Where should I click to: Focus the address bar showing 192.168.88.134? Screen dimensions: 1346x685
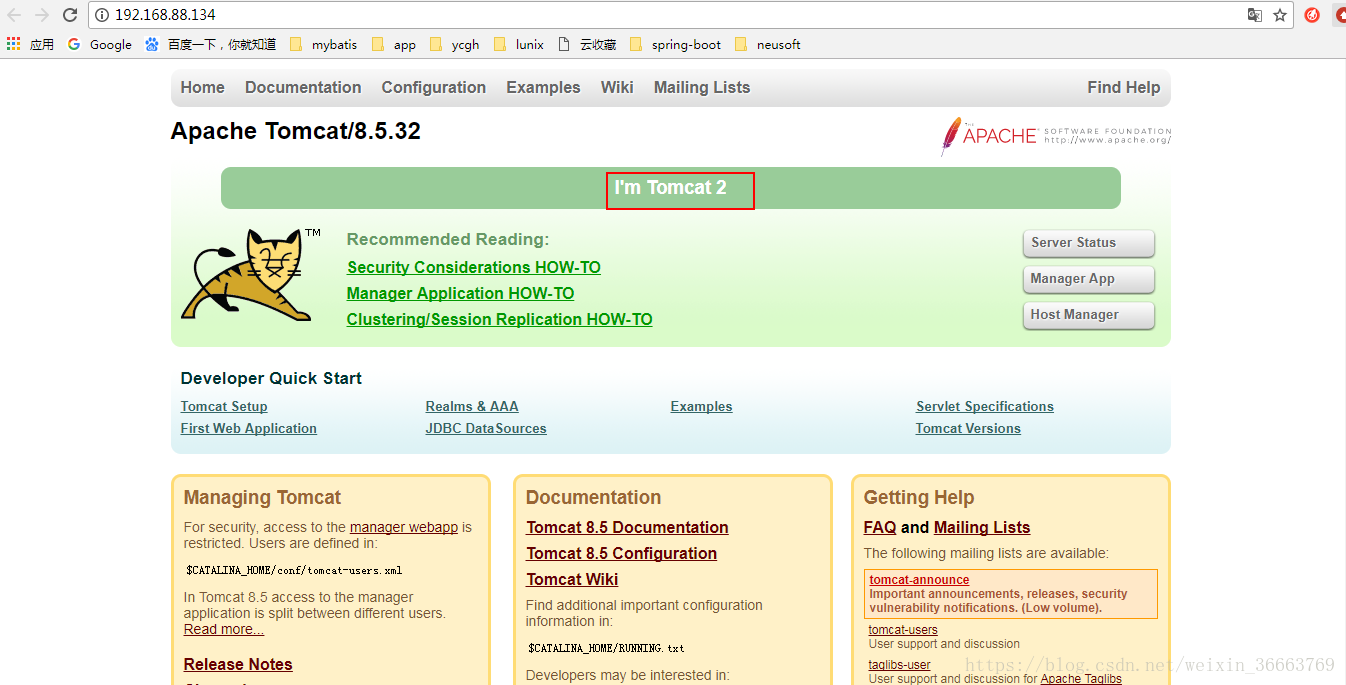point(670,15)
